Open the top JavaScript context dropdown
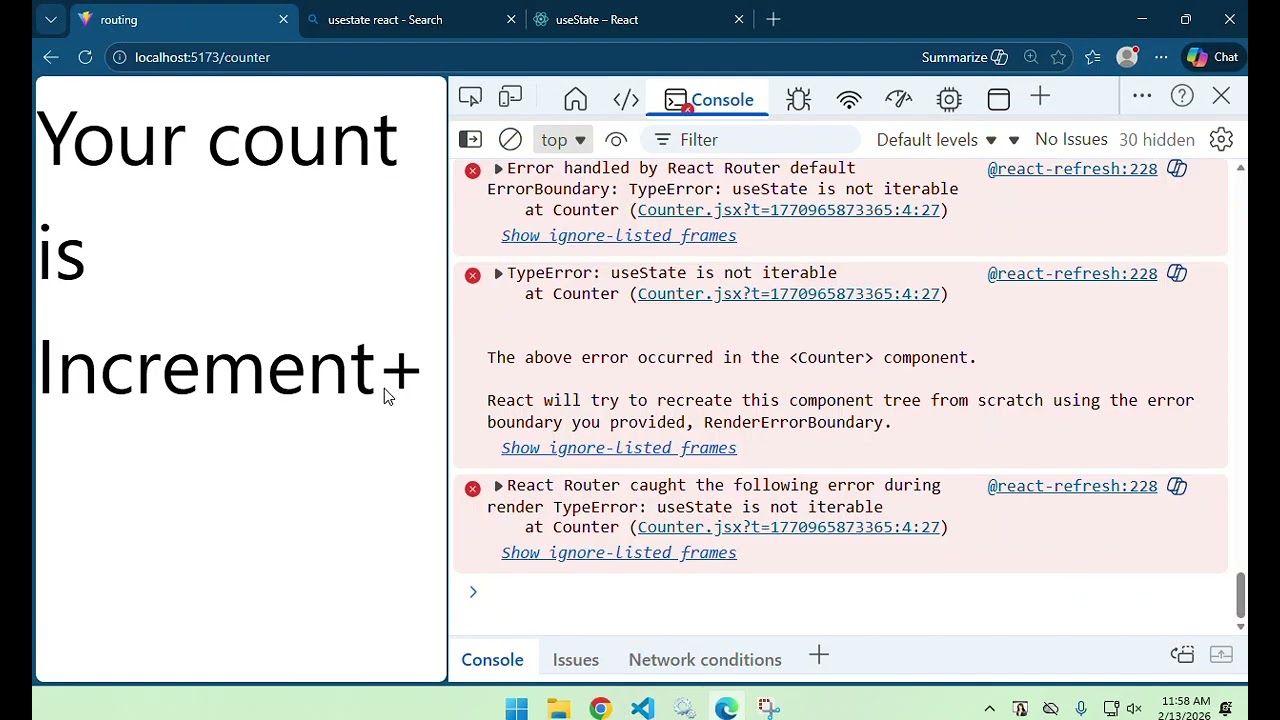Image resolution: width=1280 pixels, height=720 pixels. coord(563,140)
